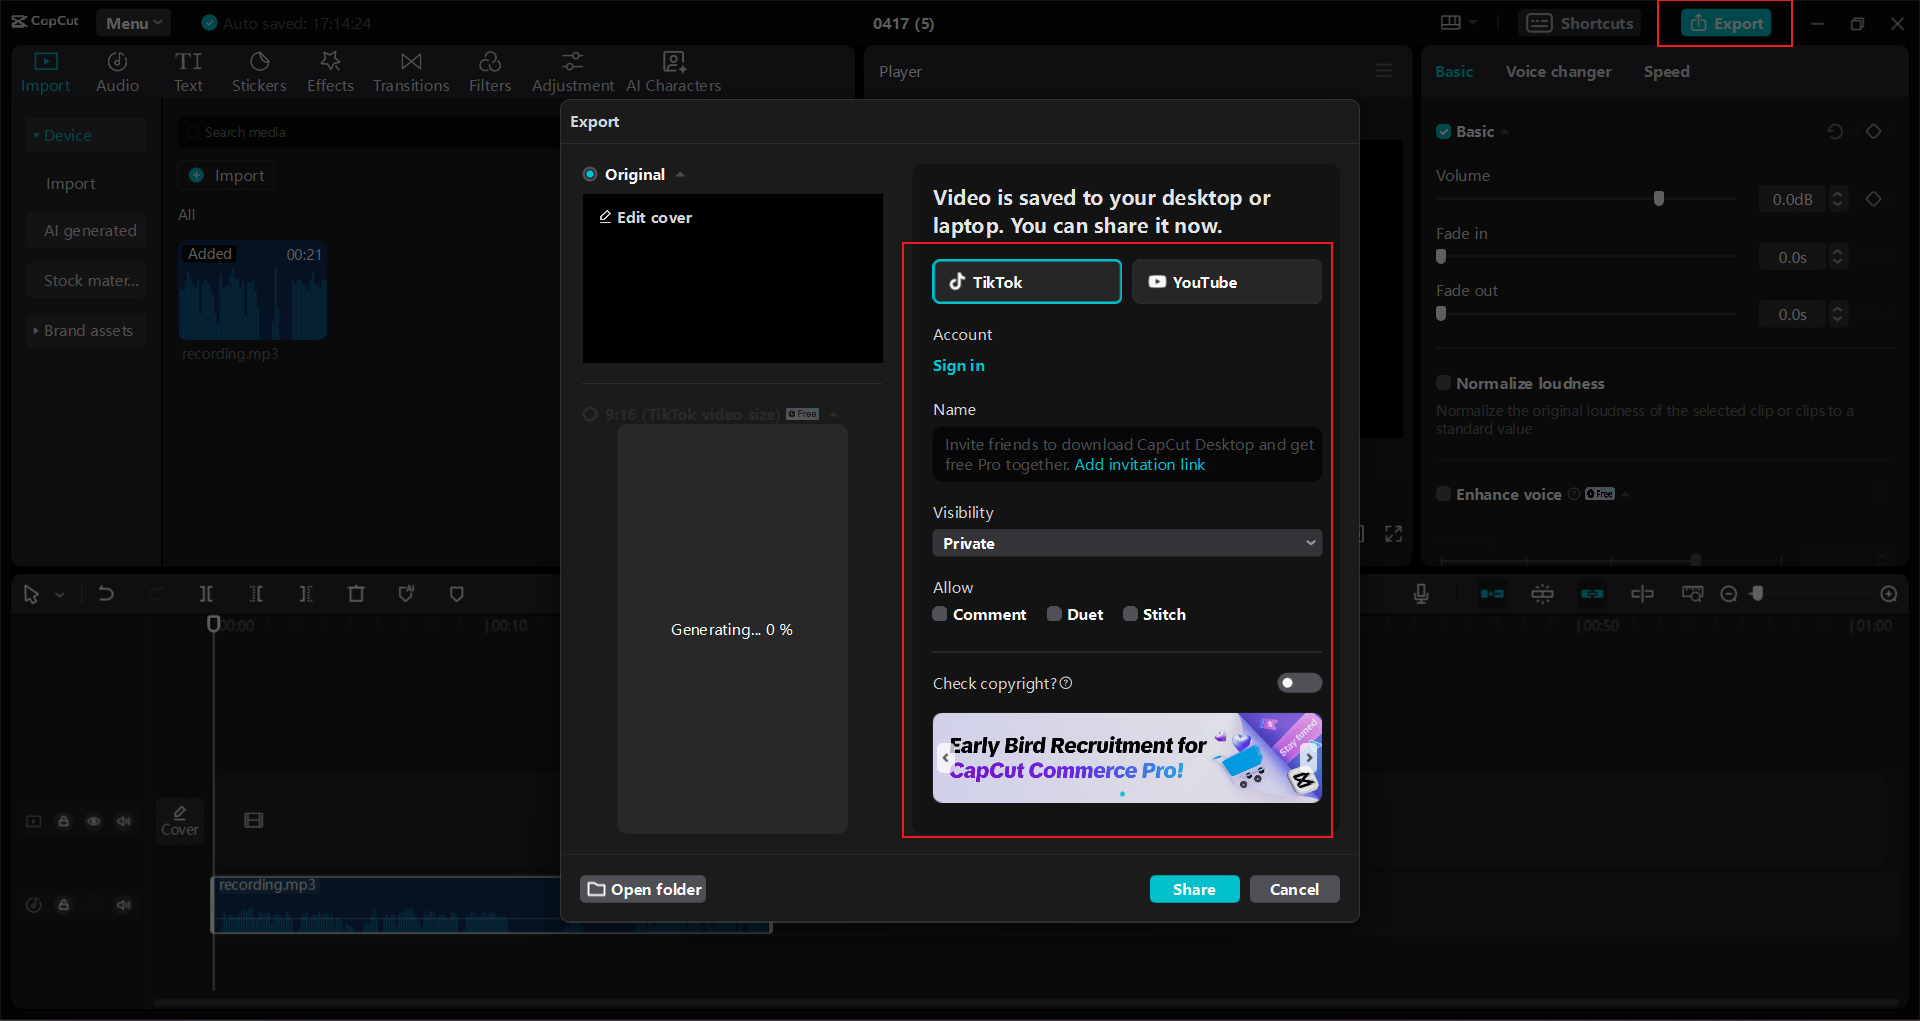Enable the Duet checkbox
This screenshot has width=1920, height=1021.
coord(1054,614)
